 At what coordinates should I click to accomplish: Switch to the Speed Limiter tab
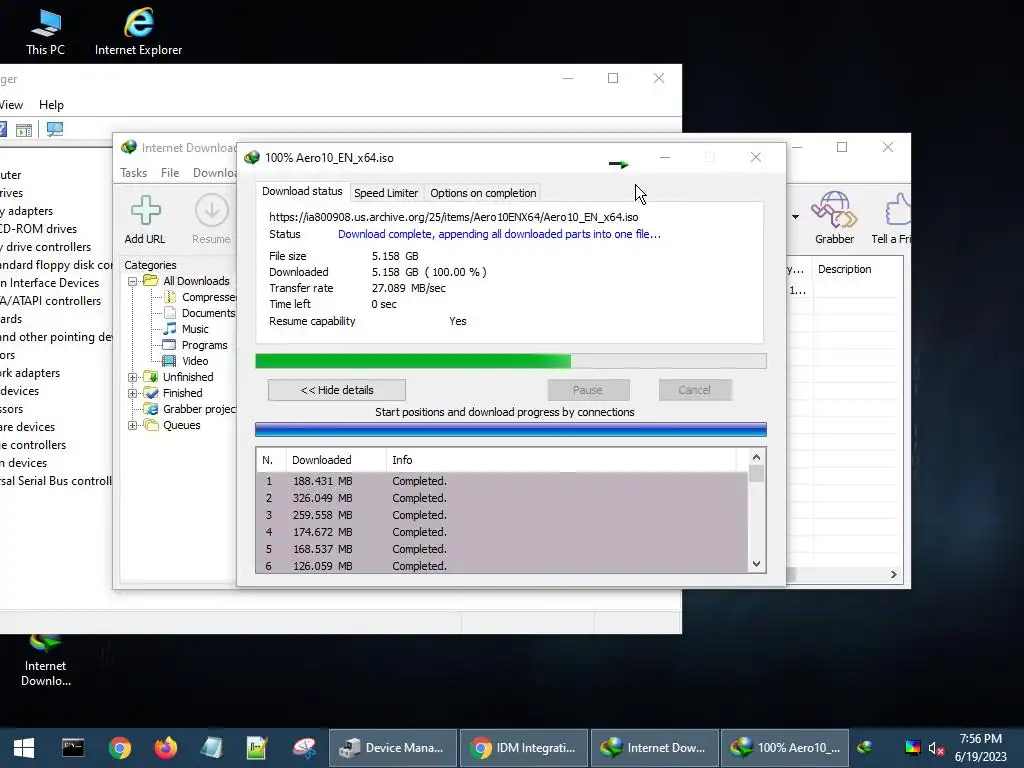point(386,193)
